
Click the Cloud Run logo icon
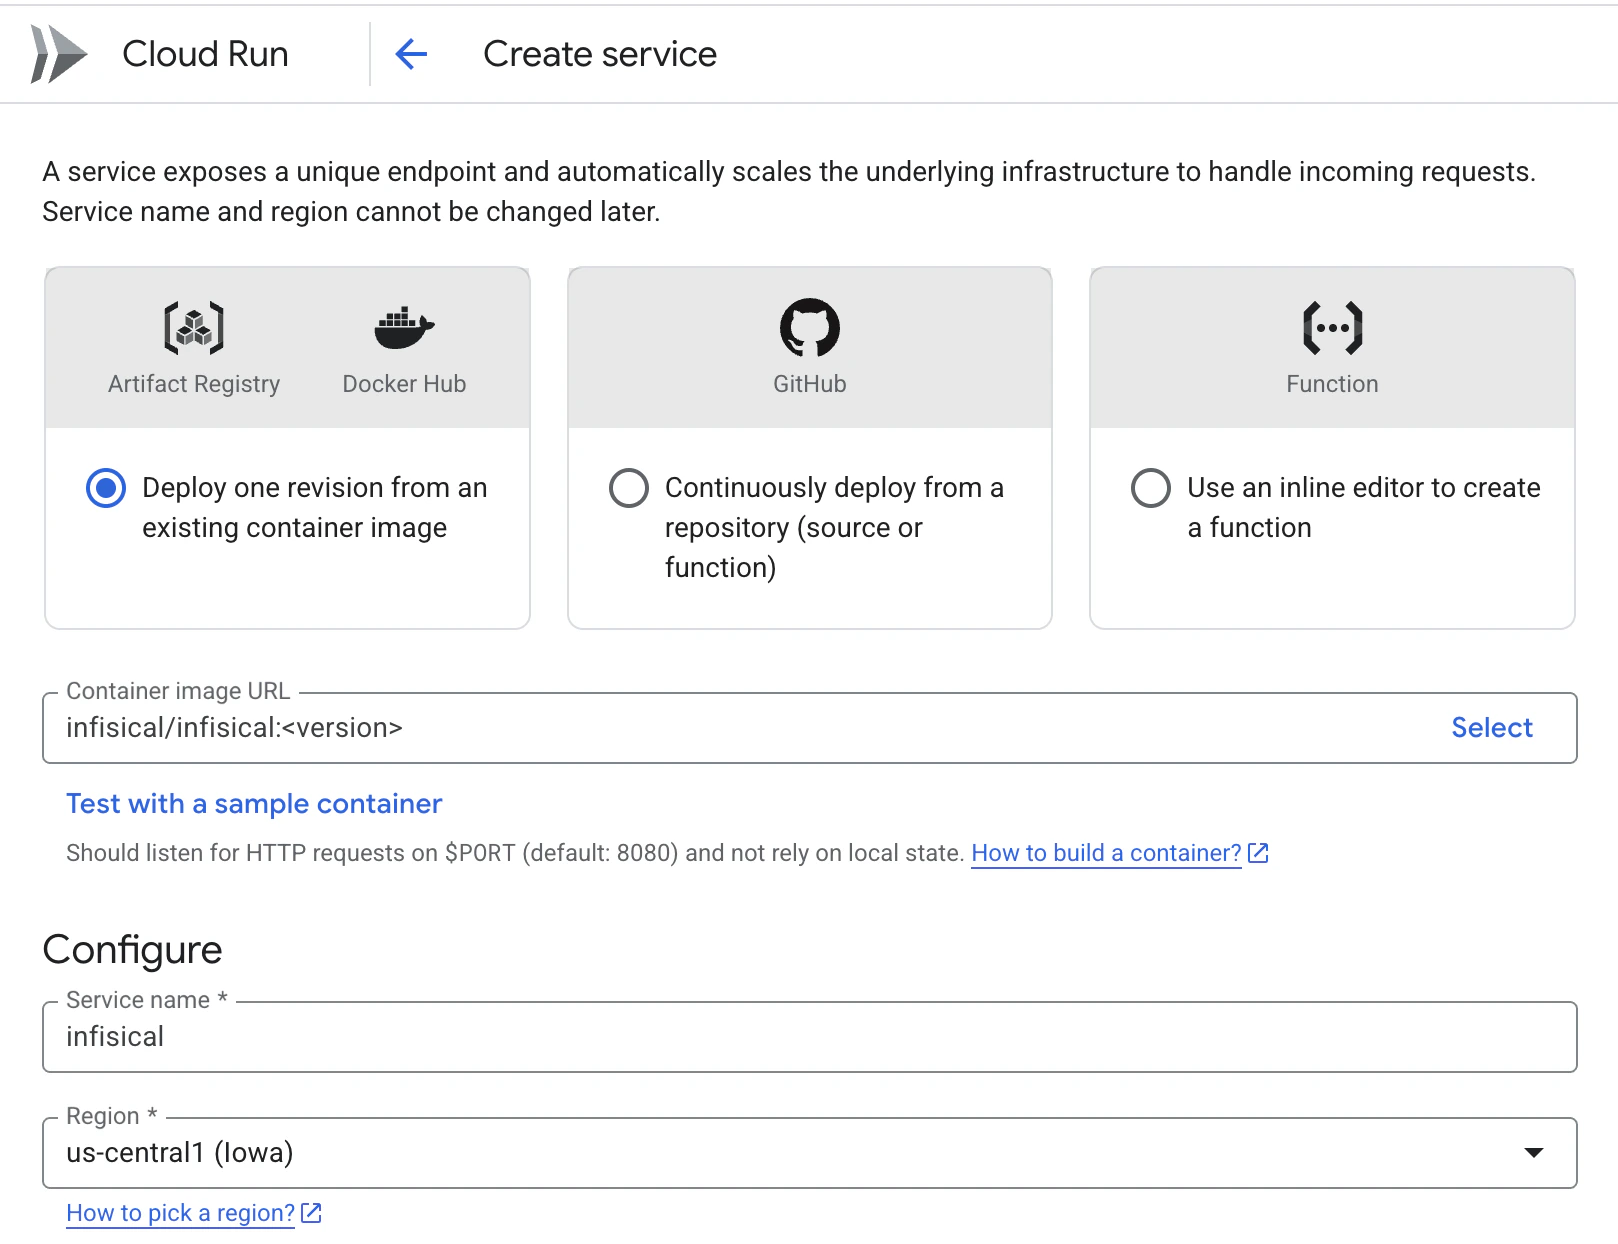click(x=59, y=54)
